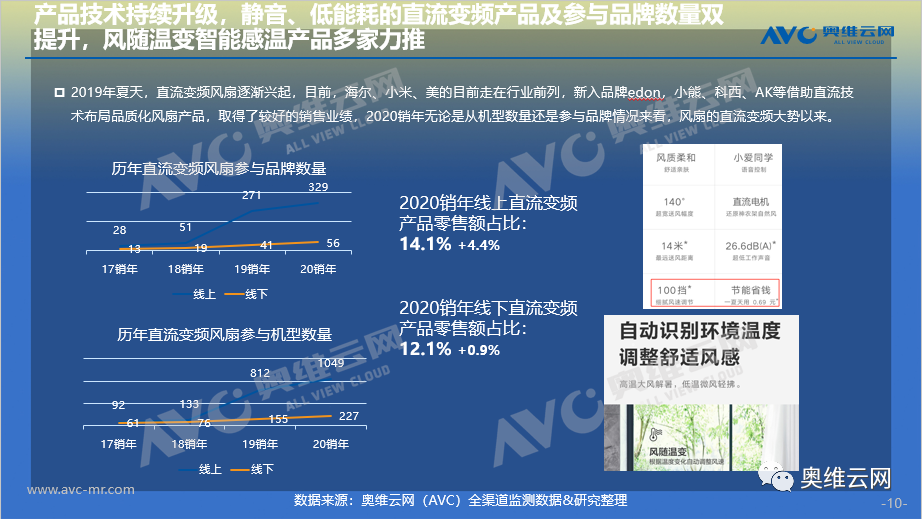922x519 pixels.
Task: Click the page number -10-
Action: pyautogui.click(x=894, y=504)
